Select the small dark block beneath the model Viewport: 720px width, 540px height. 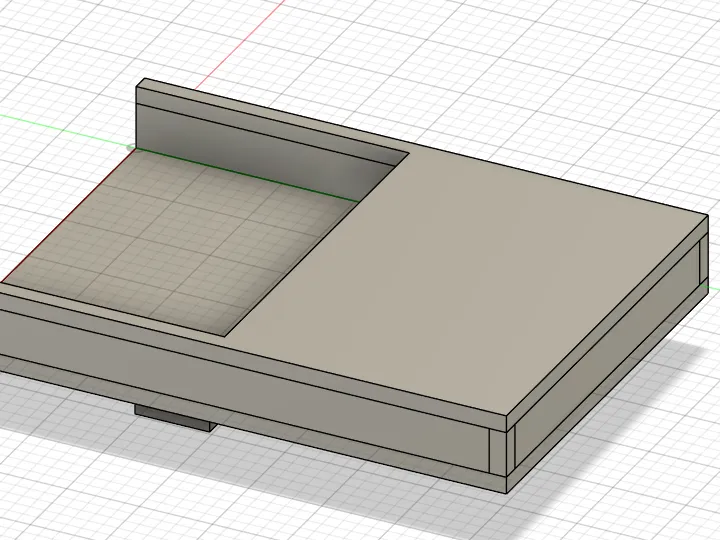(174, 418)
